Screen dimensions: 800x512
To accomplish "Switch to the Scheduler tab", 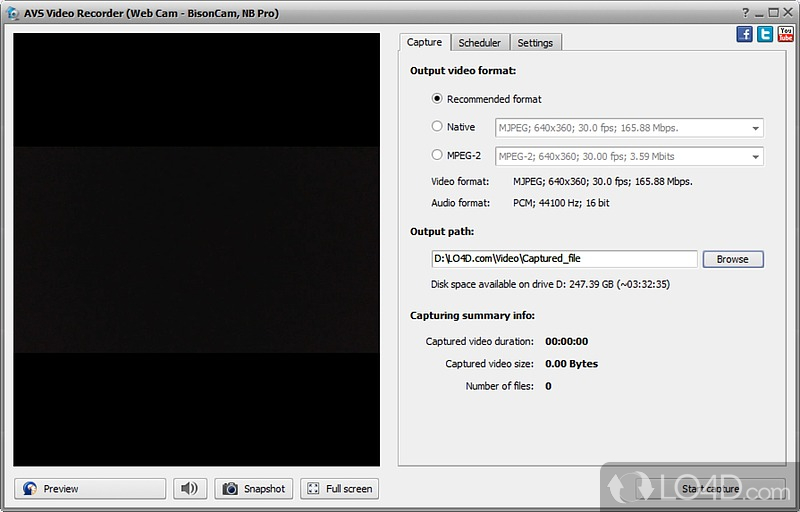I will 480,43.
